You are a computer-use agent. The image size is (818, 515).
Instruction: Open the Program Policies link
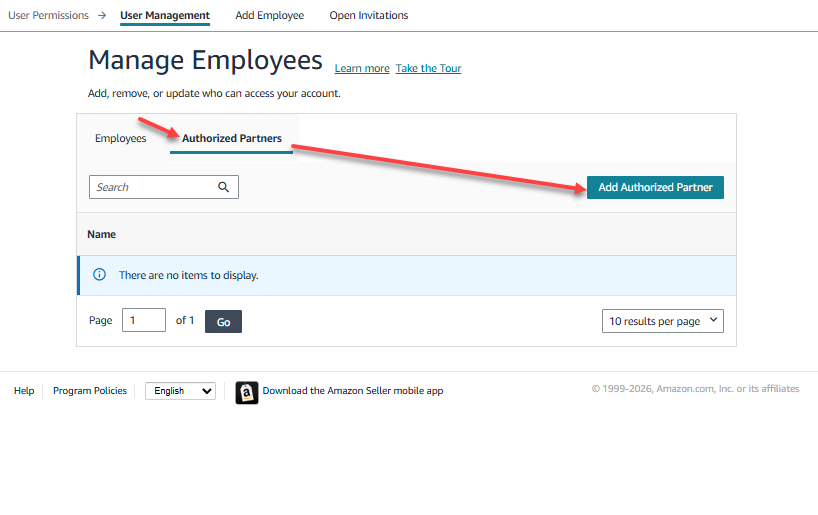90,391
